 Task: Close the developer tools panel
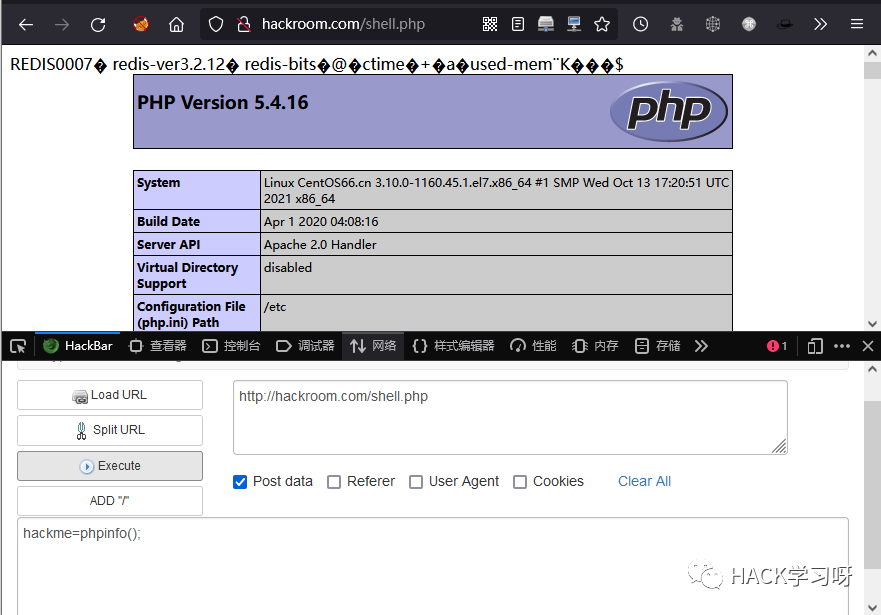pos(868,346)
